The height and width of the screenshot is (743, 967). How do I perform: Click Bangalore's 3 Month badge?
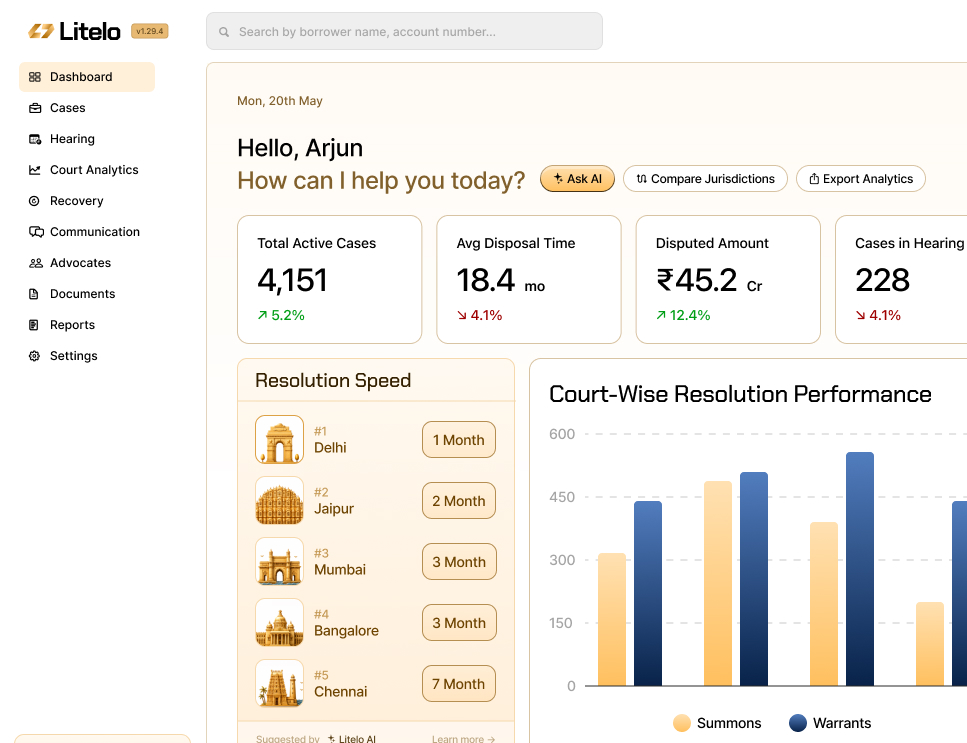[x=459, y=623]
